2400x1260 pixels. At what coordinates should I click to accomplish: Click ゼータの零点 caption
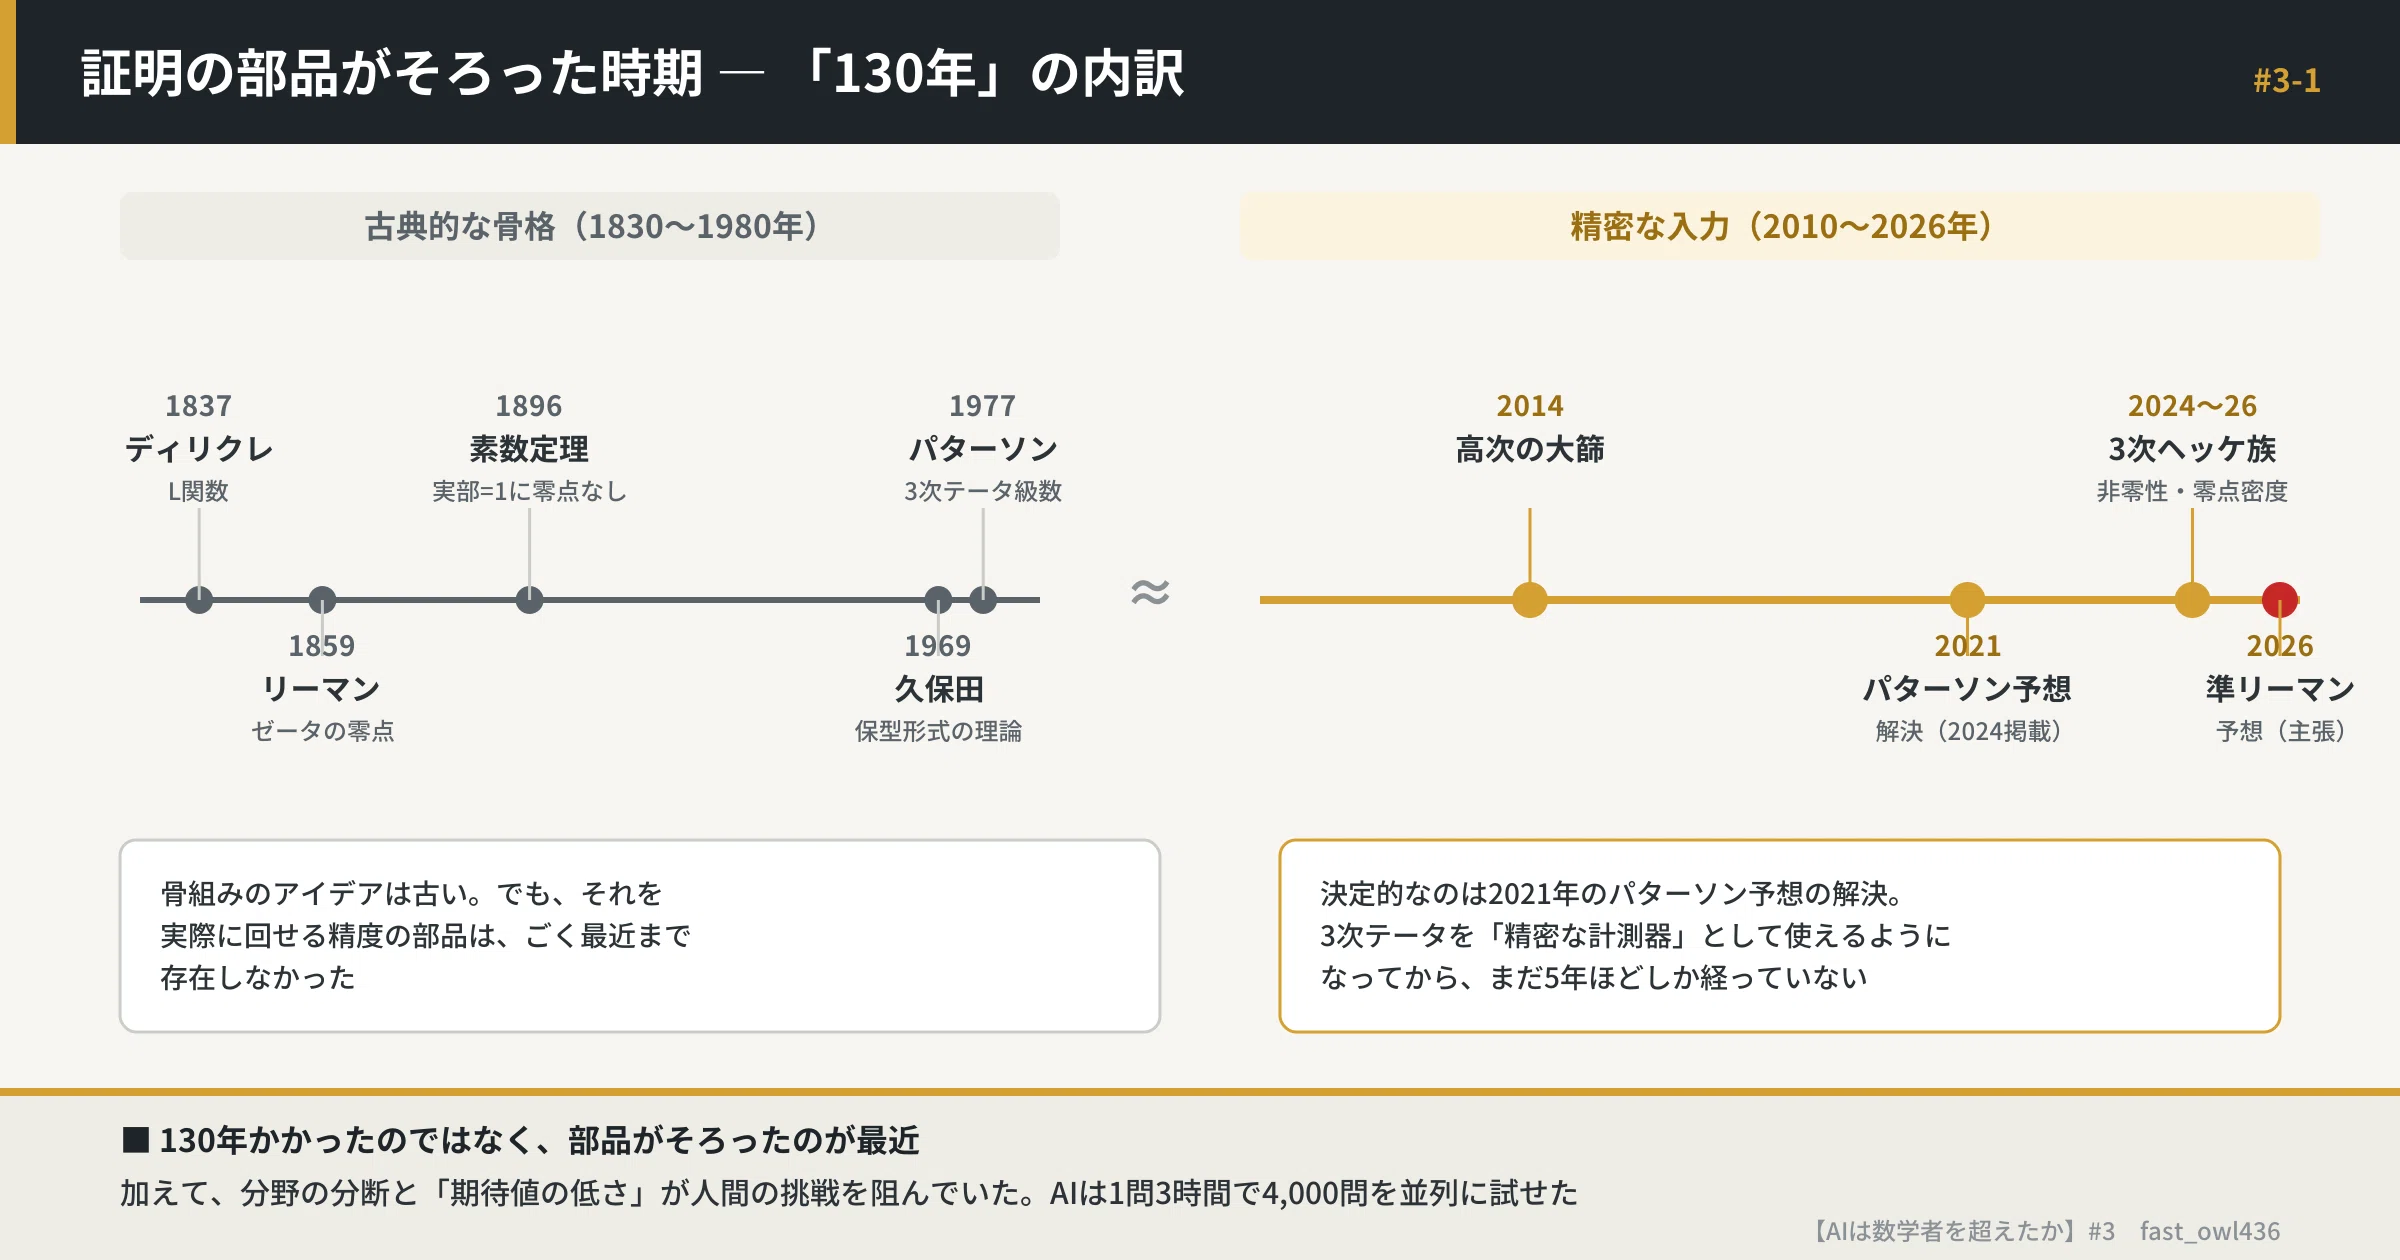(x=322, y=731)
